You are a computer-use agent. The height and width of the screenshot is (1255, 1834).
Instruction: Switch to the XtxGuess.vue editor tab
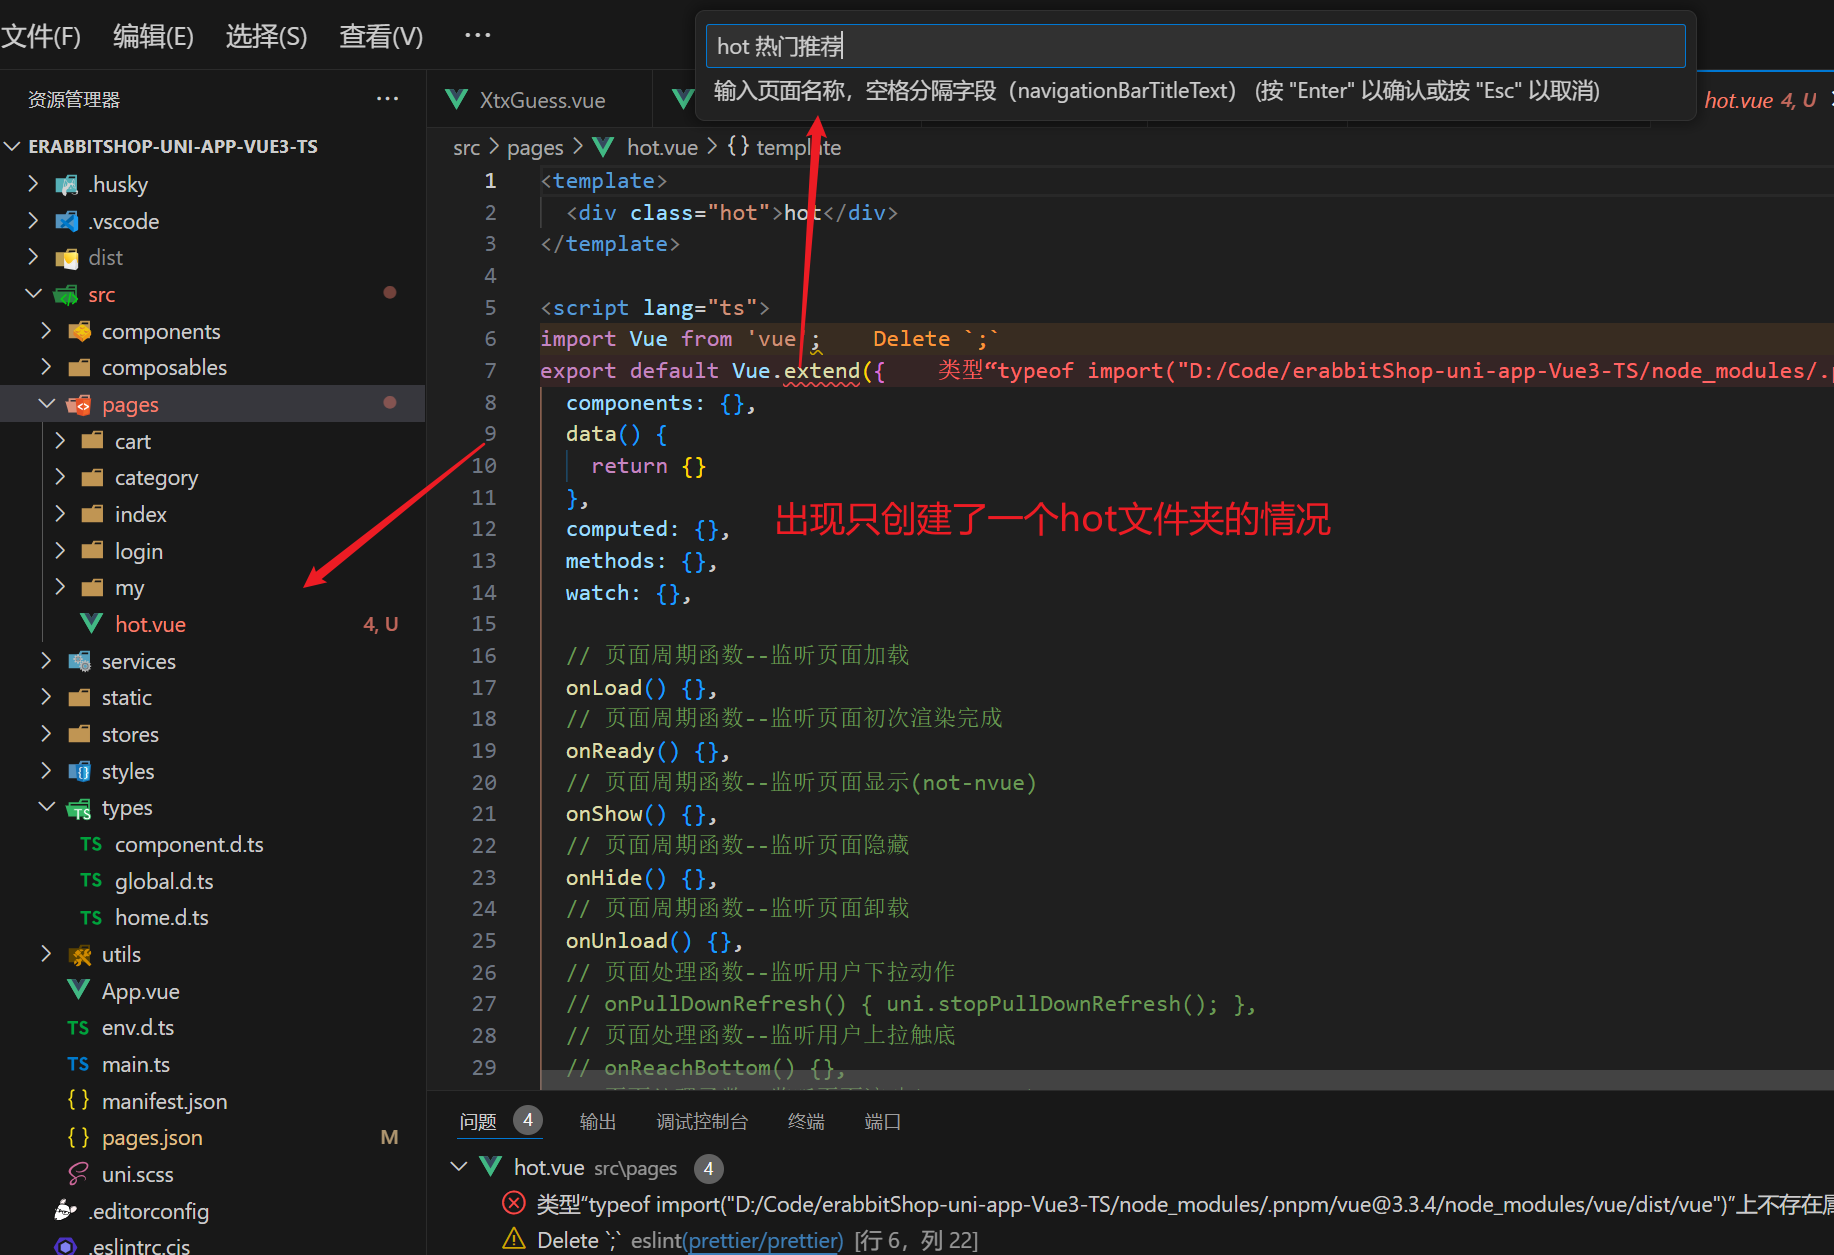[x=540, y=99]
